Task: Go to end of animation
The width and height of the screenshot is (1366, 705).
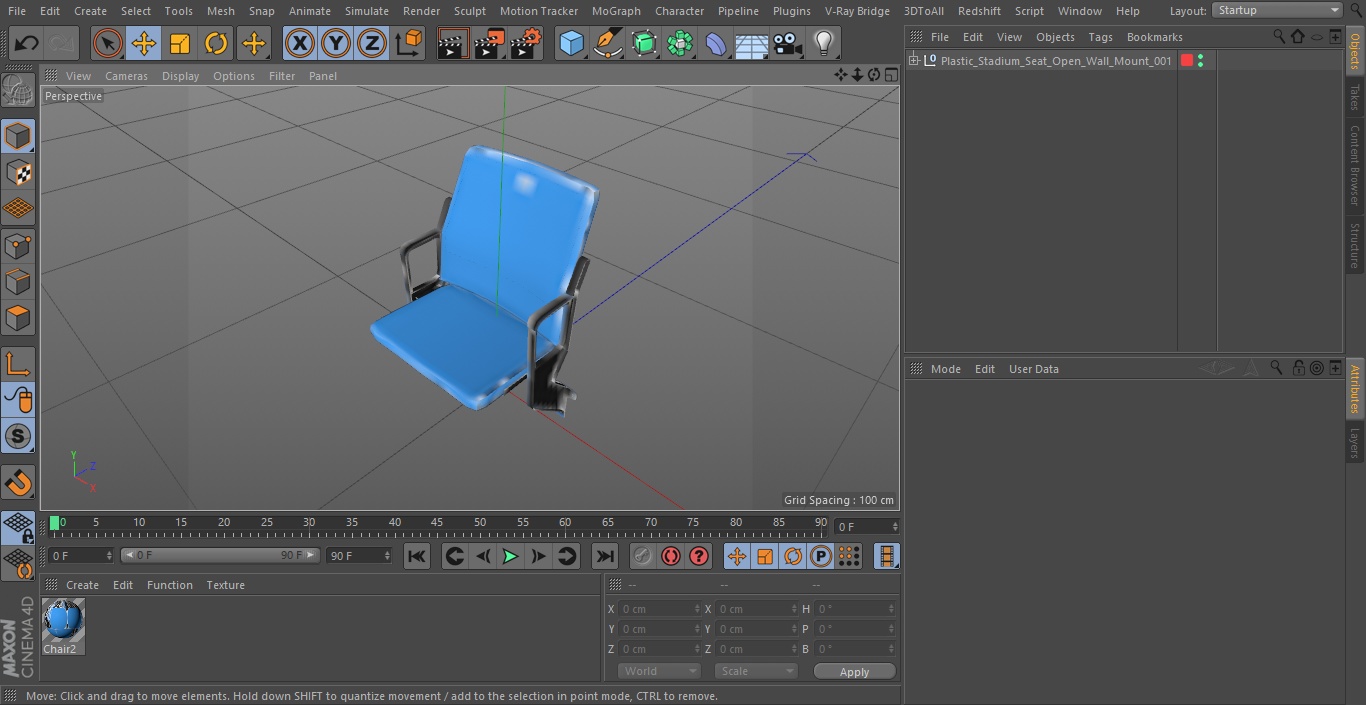Action: pos(605,556)
